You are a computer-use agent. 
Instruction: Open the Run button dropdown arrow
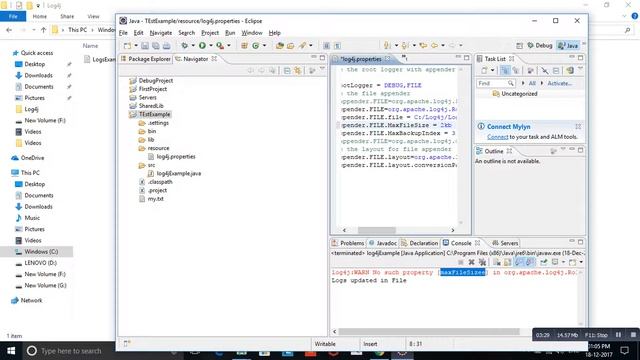[211, 46]
